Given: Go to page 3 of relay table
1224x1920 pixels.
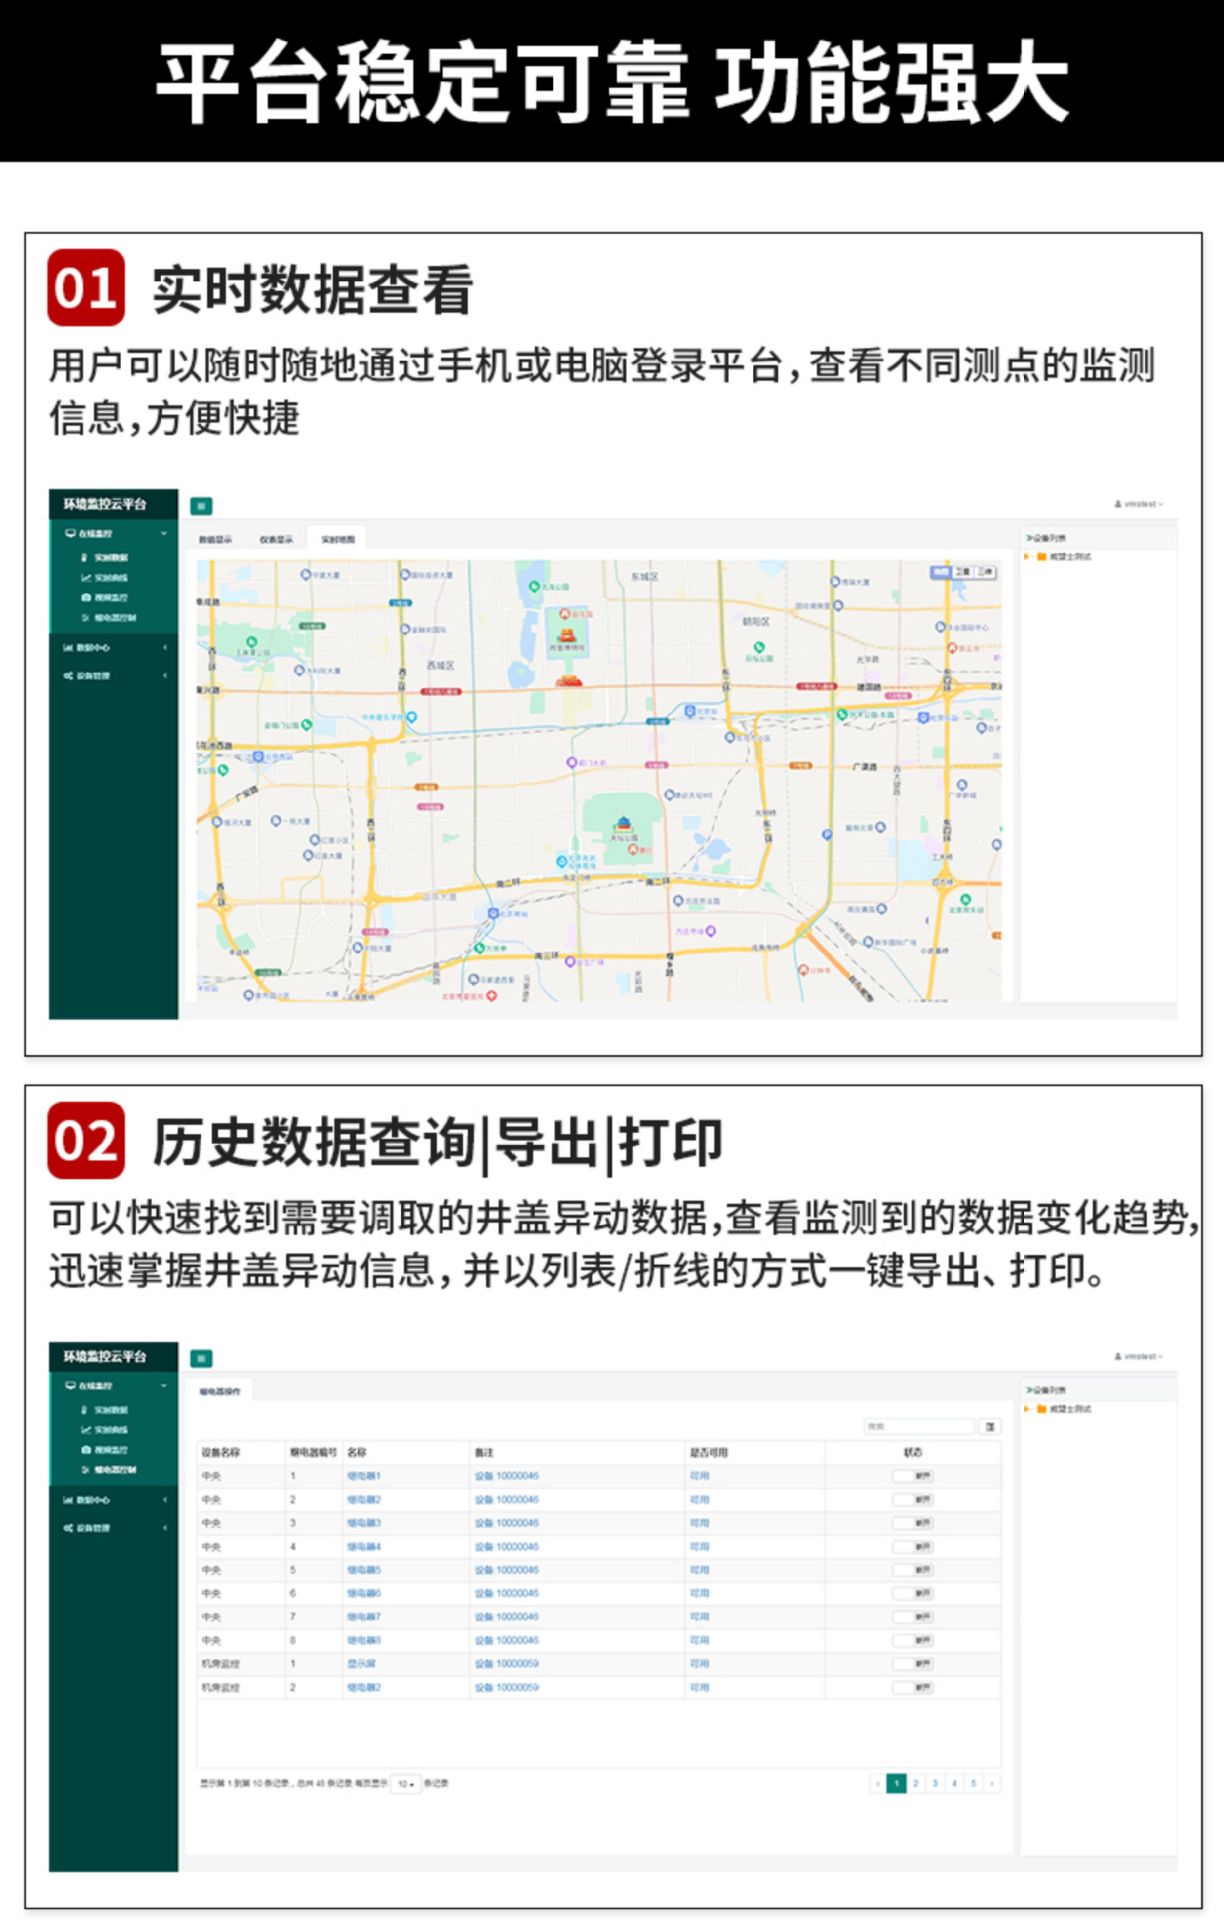Looking at the screenshot, I should tap(935, 1783).
